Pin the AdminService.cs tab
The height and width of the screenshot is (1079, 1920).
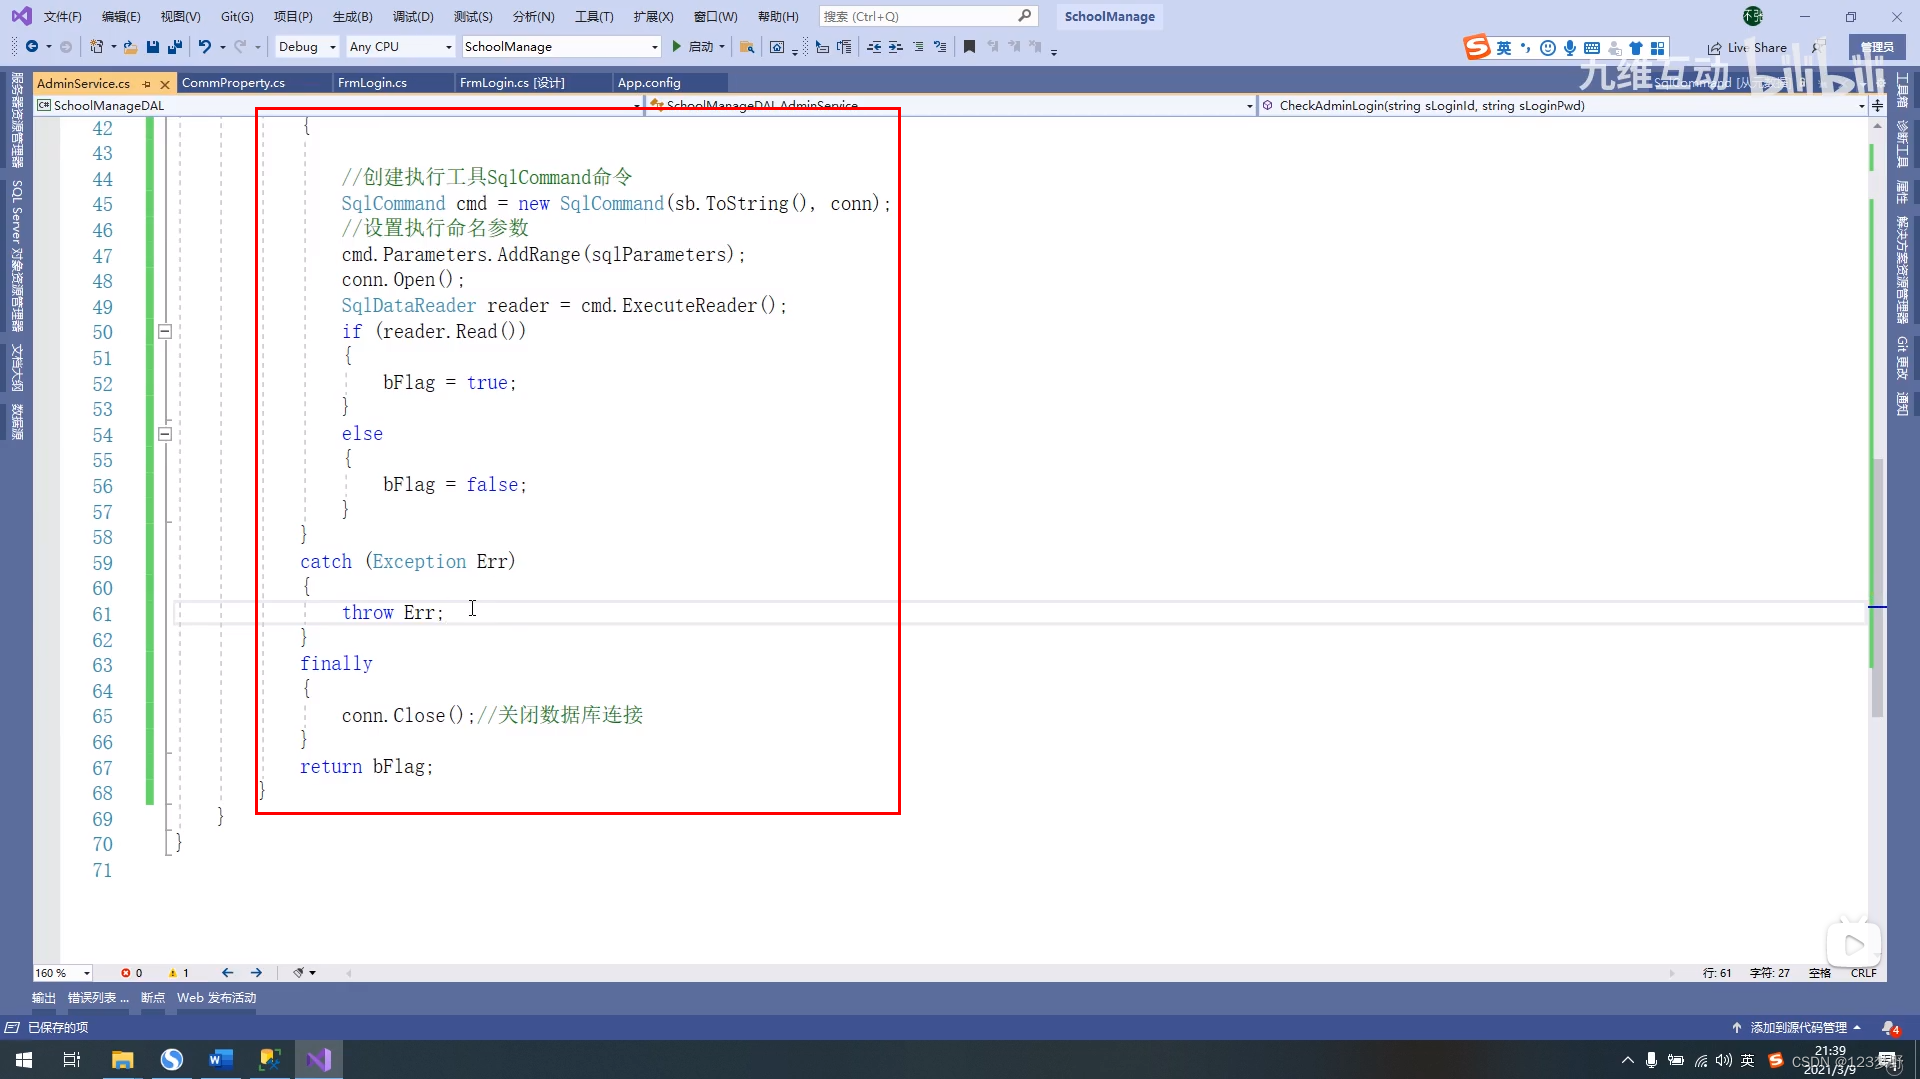tap(147, 84)
